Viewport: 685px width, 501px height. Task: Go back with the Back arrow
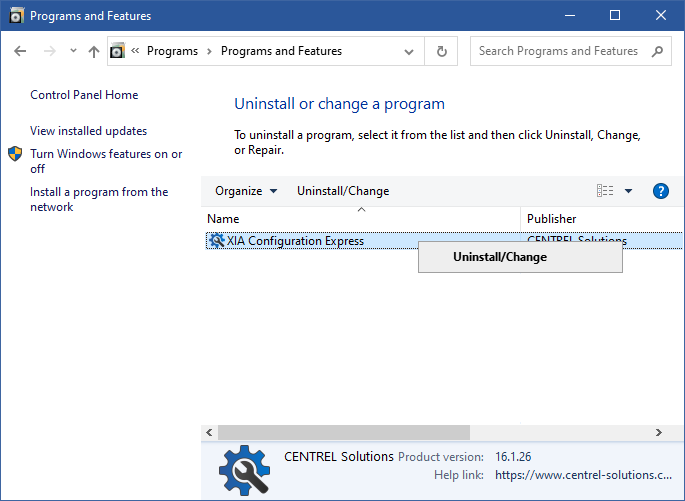[x=20, y=51]
